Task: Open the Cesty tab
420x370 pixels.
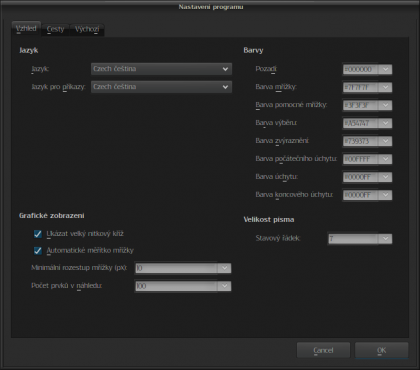Action: pos(55,30)
